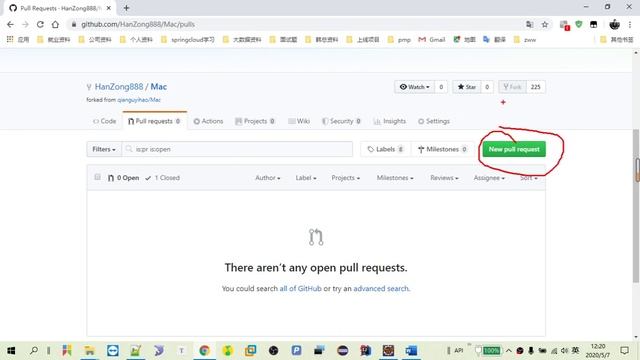Open the green shield extension icon
The image size is (640, 360).
click(578, 24)
